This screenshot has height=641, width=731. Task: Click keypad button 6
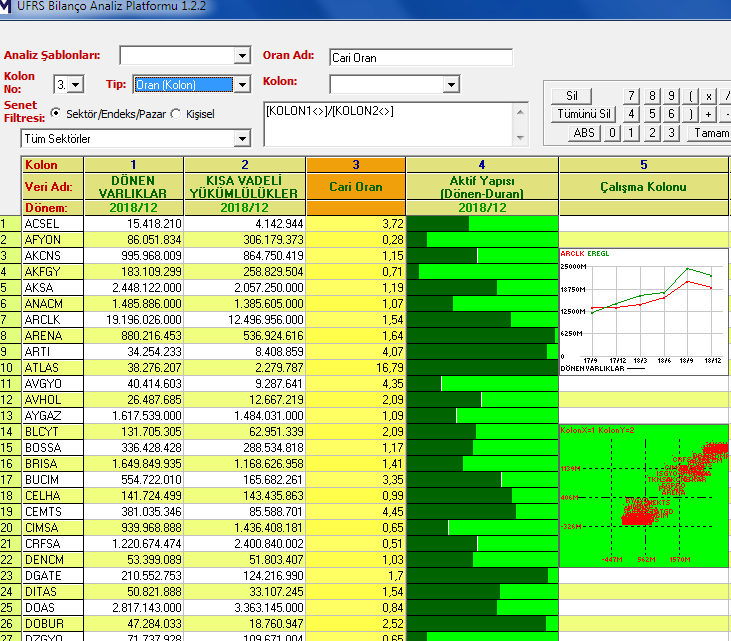pyautogui.click(x=671, y=114)
